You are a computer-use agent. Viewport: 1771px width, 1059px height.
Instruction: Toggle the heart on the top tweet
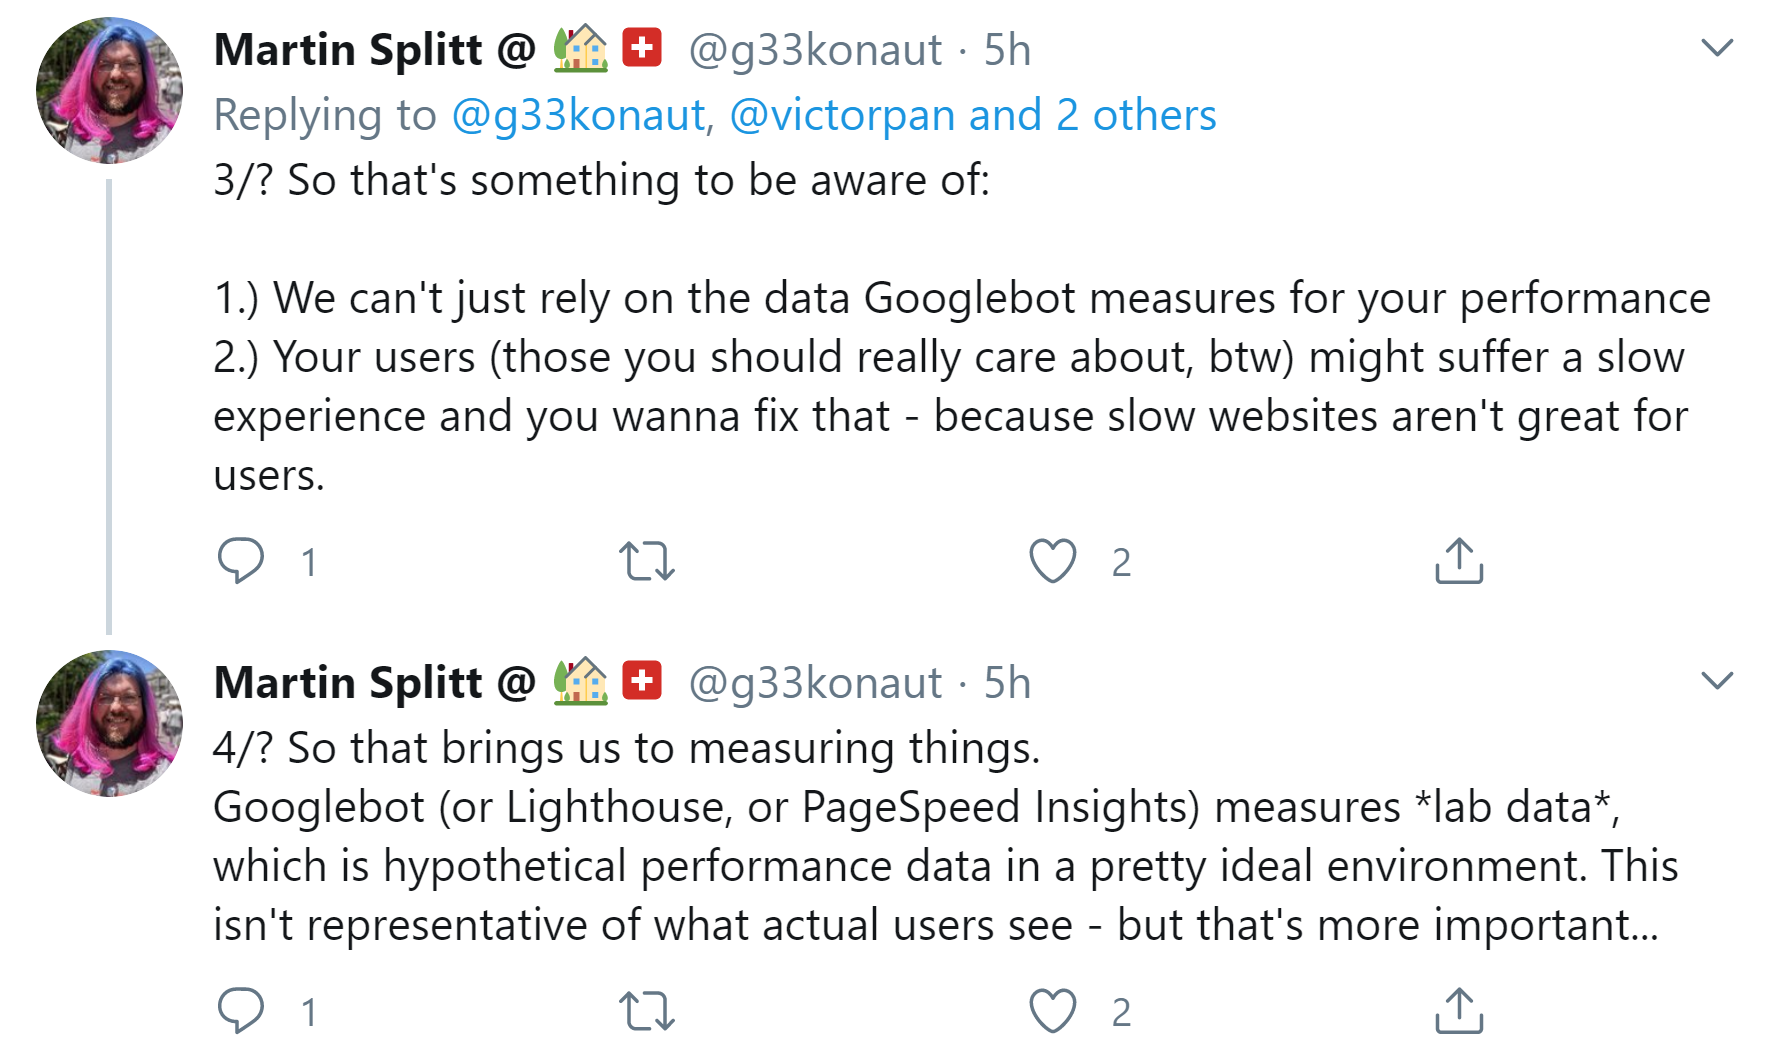[x=1052, y=561]
